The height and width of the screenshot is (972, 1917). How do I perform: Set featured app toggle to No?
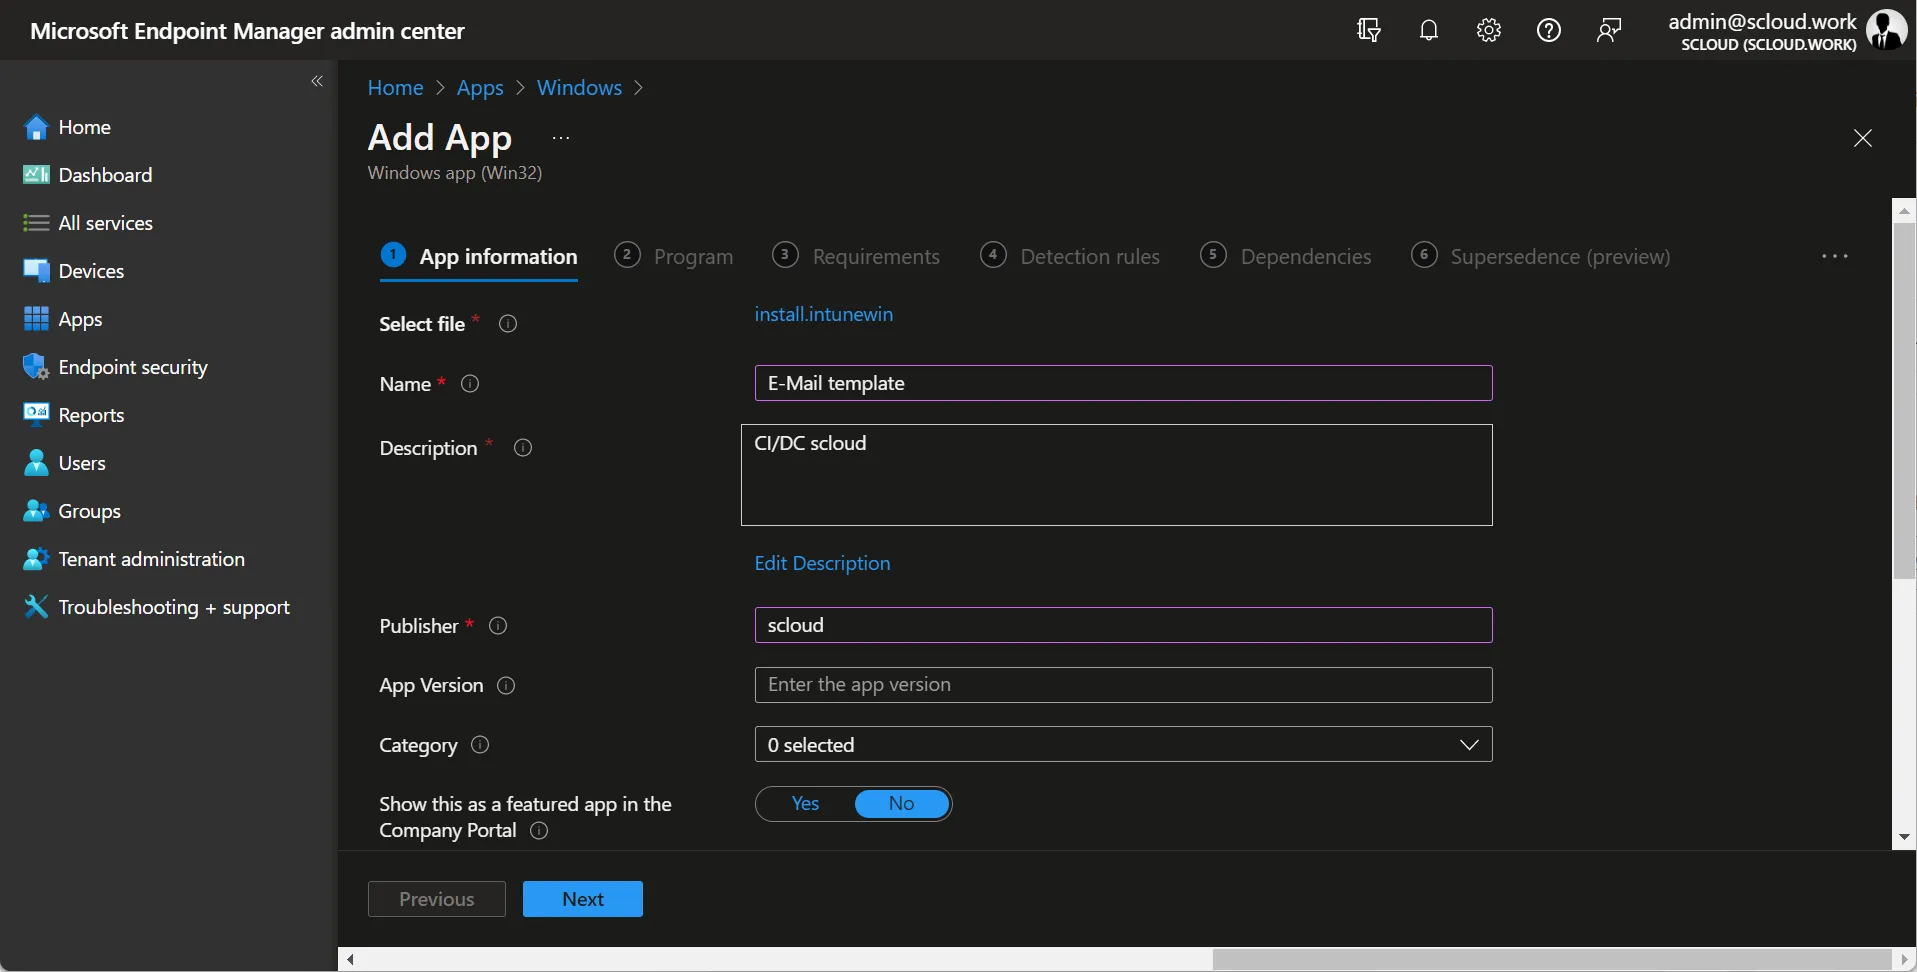pos(902,804)
